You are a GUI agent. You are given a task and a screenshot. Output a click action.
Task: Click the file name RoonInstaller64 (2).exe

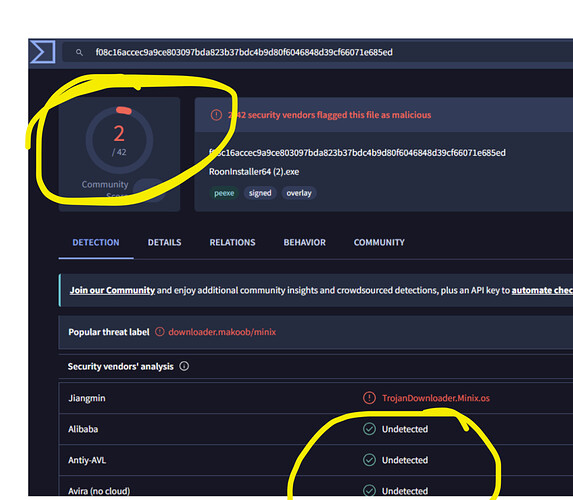tap(254, 172)
